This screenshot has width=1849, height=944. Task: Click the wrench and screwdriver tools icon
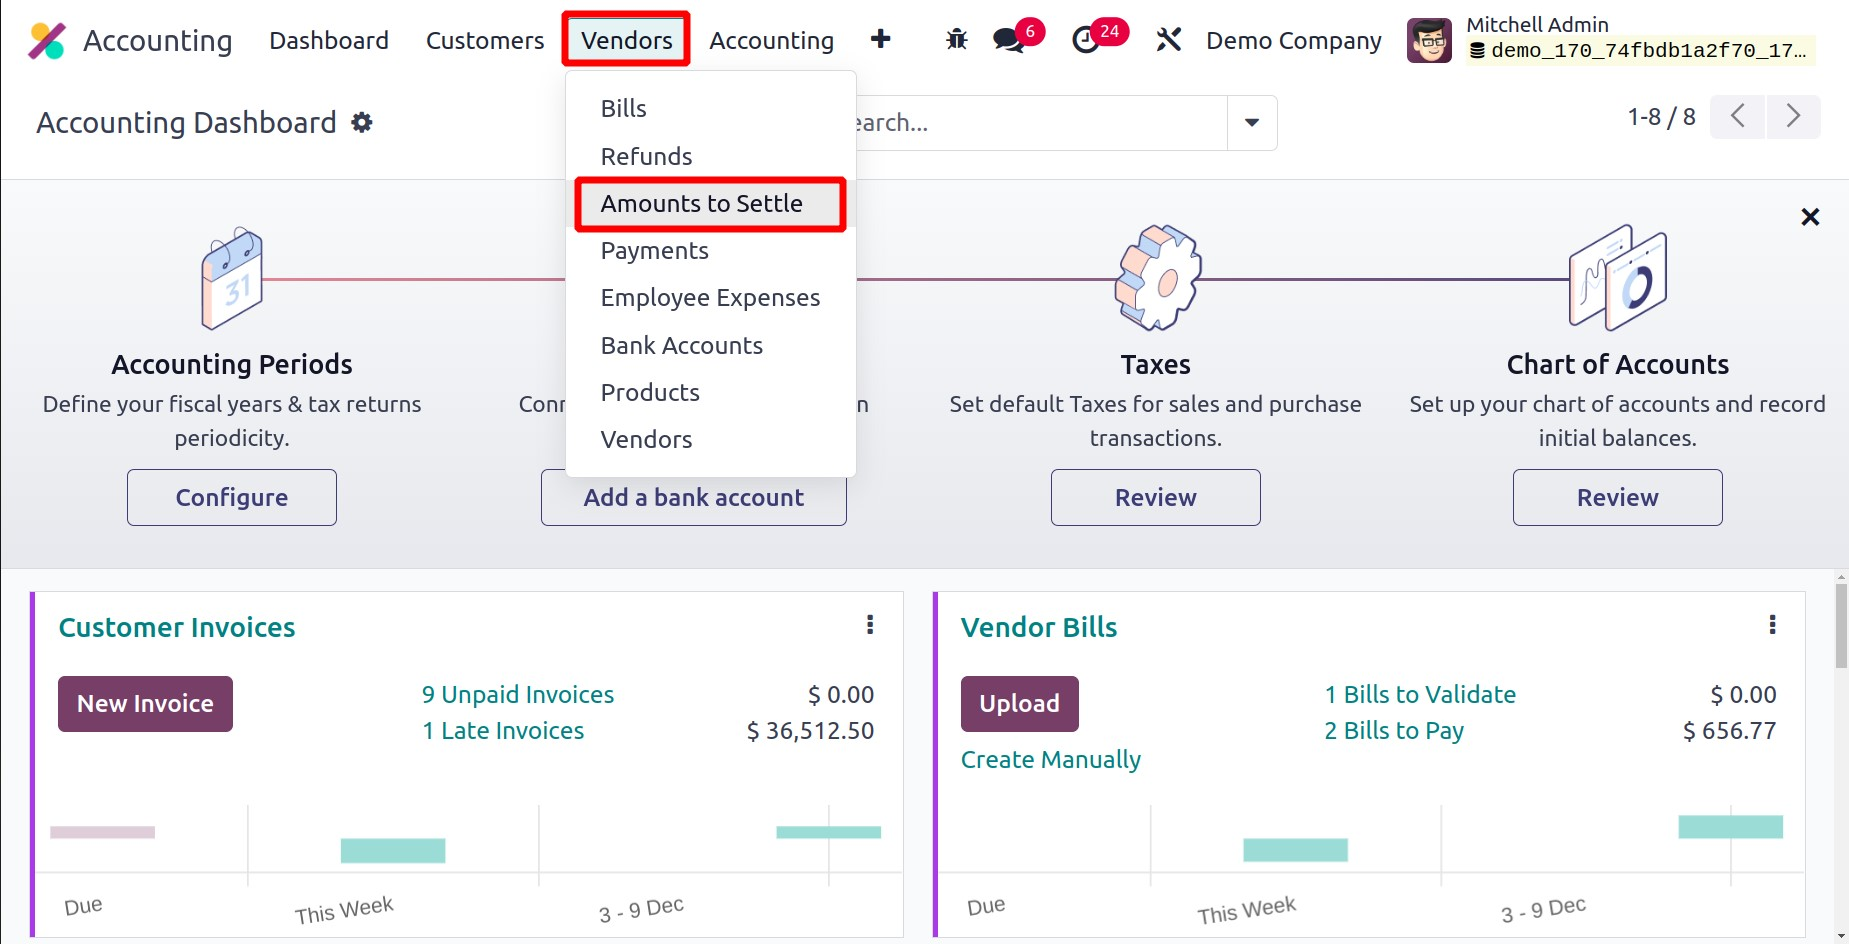(1168, 40)
